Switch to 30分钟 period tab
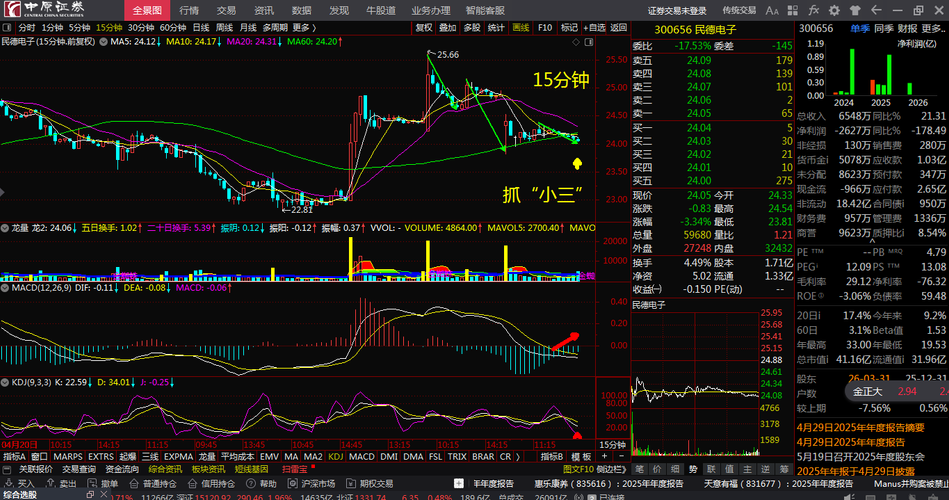This screenshot has width=949, height=500. 140,27
